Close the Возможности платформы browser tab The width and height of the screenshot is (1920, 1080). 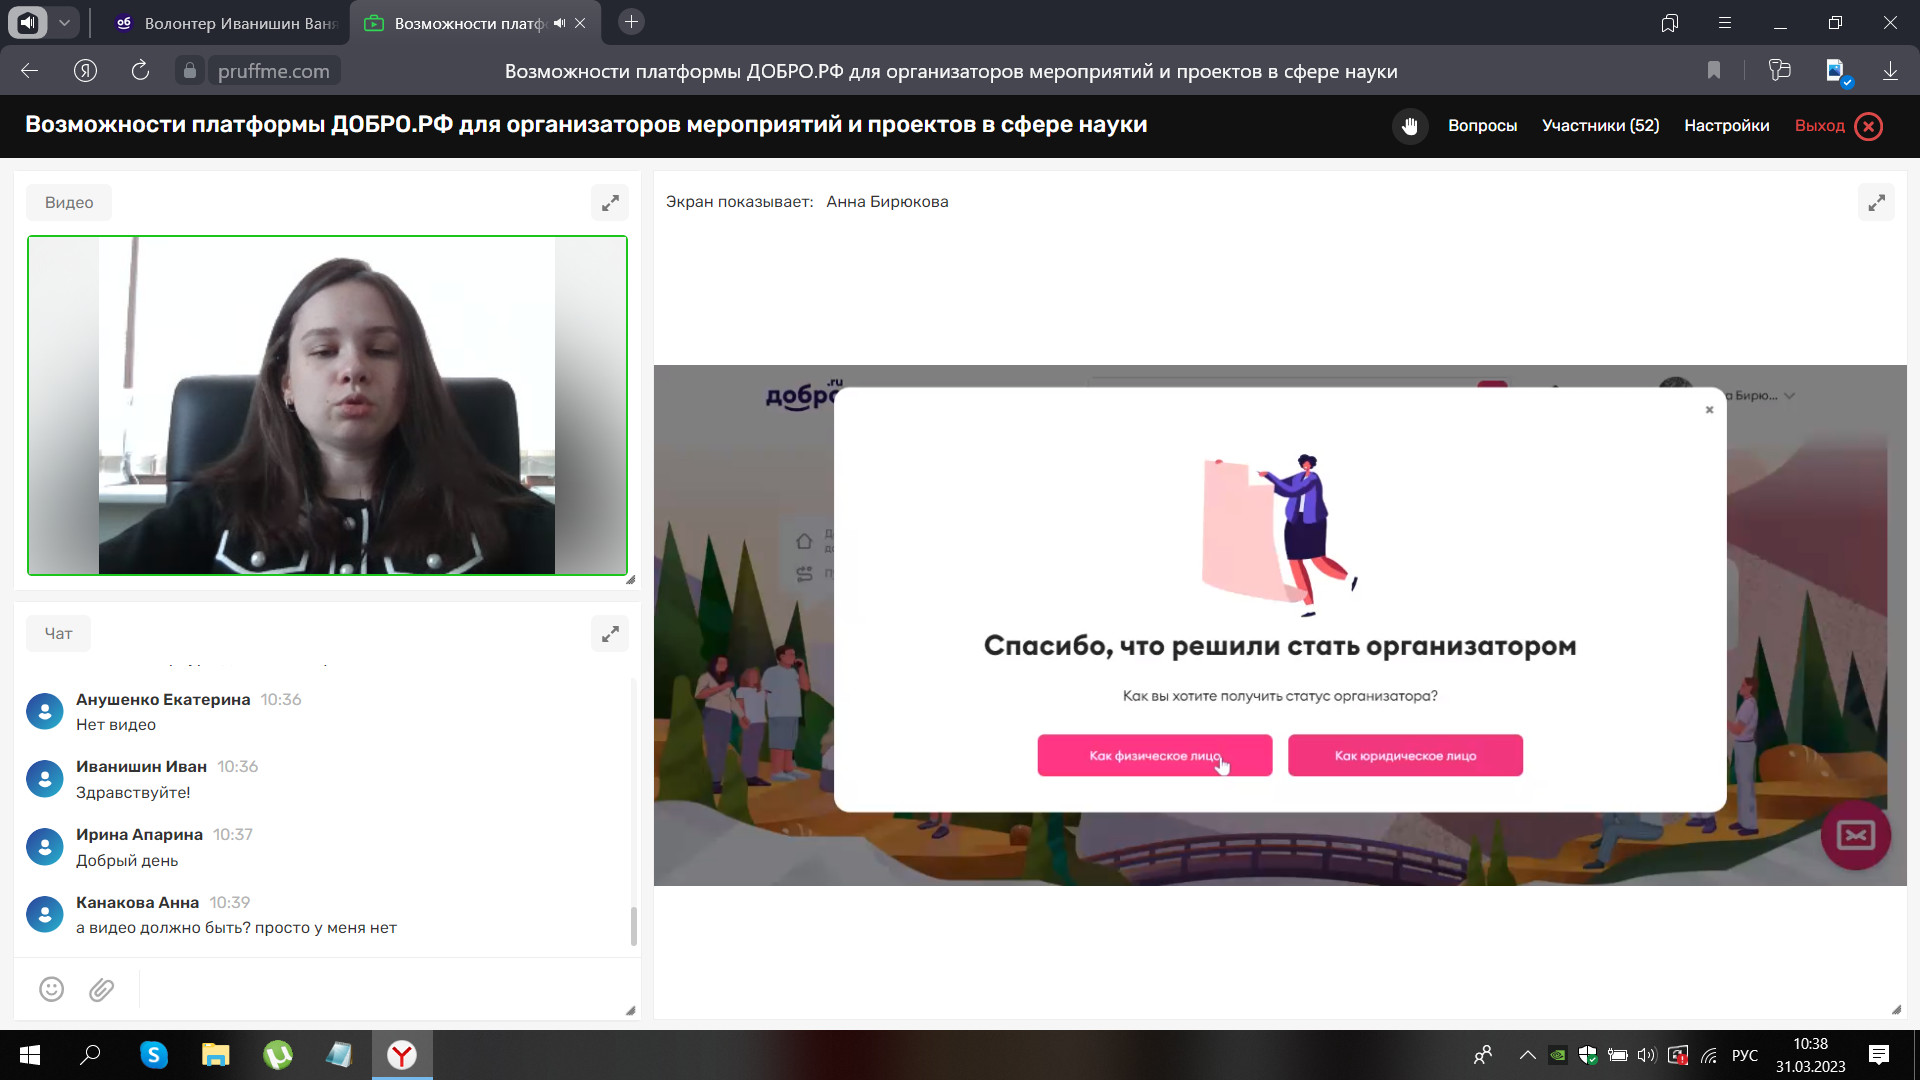(580, 23)
